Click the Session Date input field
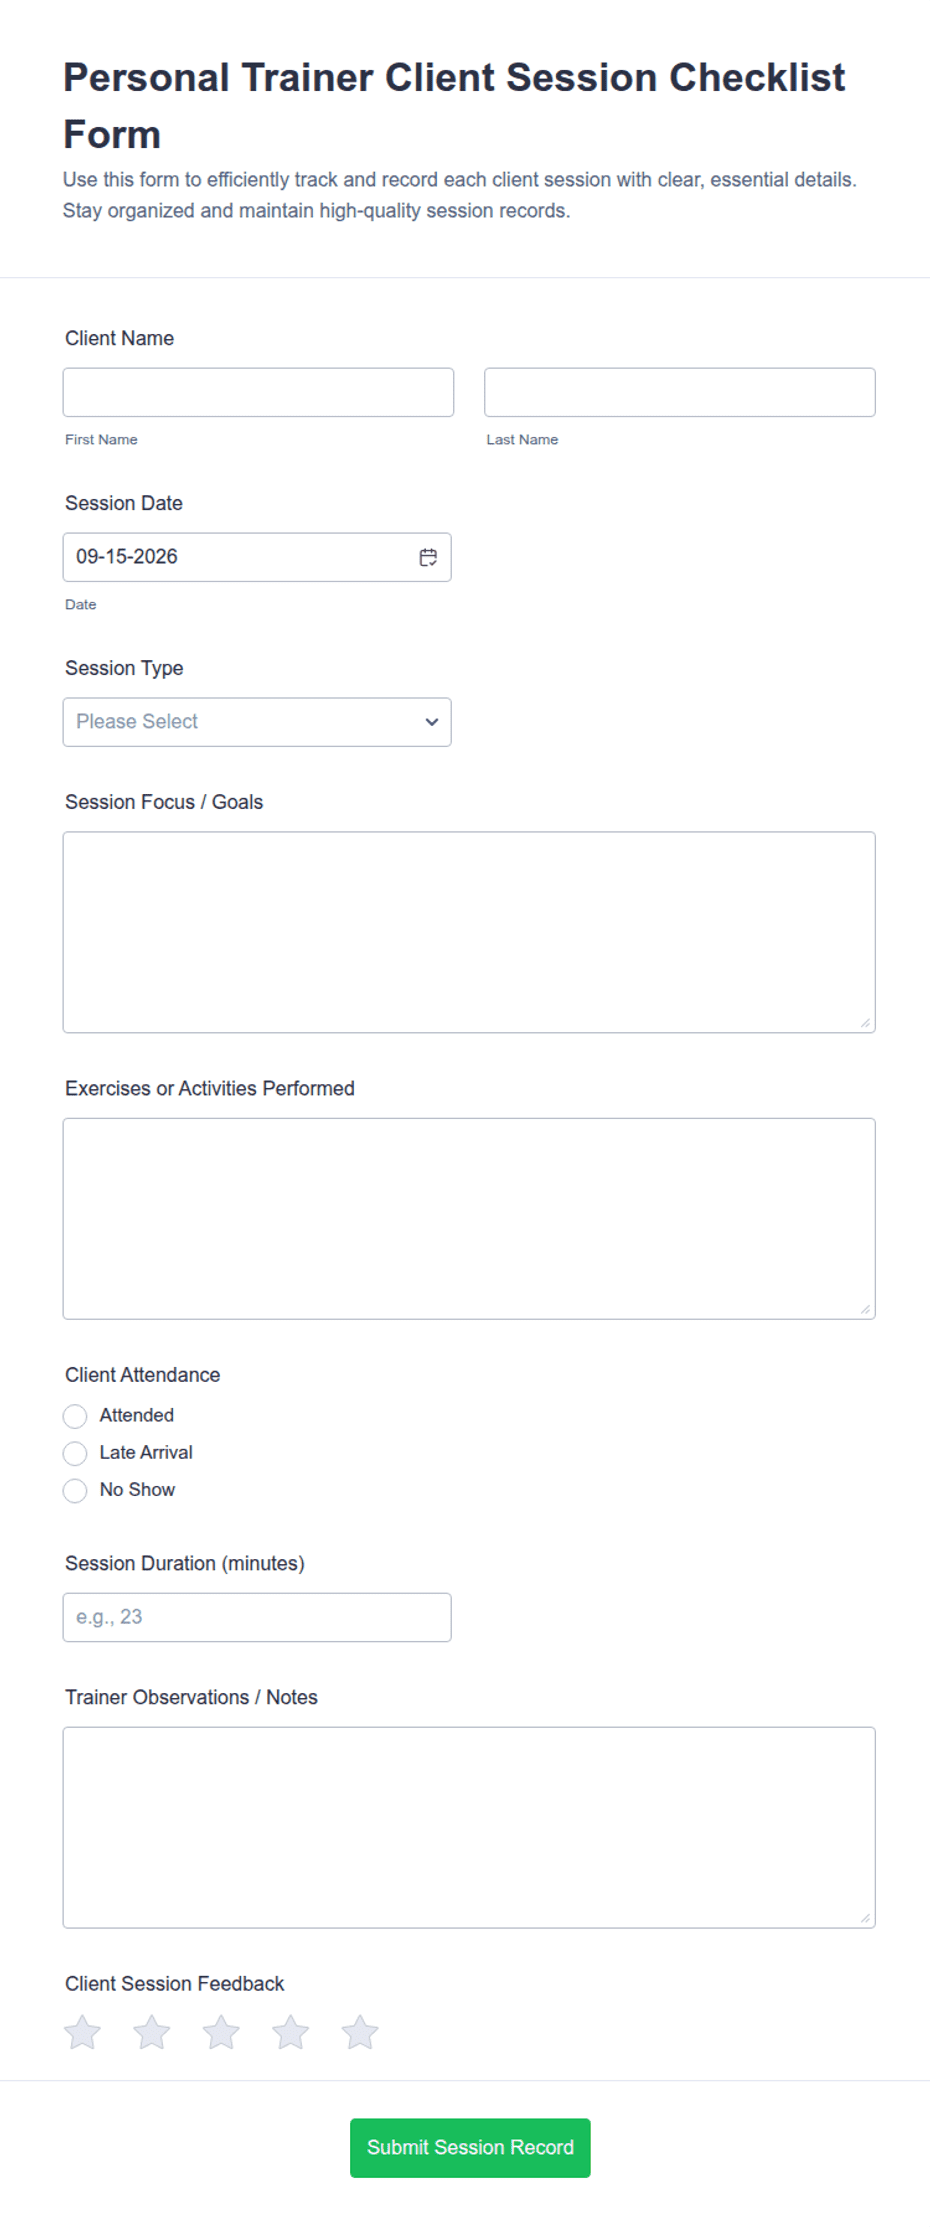 pos(257,557)
